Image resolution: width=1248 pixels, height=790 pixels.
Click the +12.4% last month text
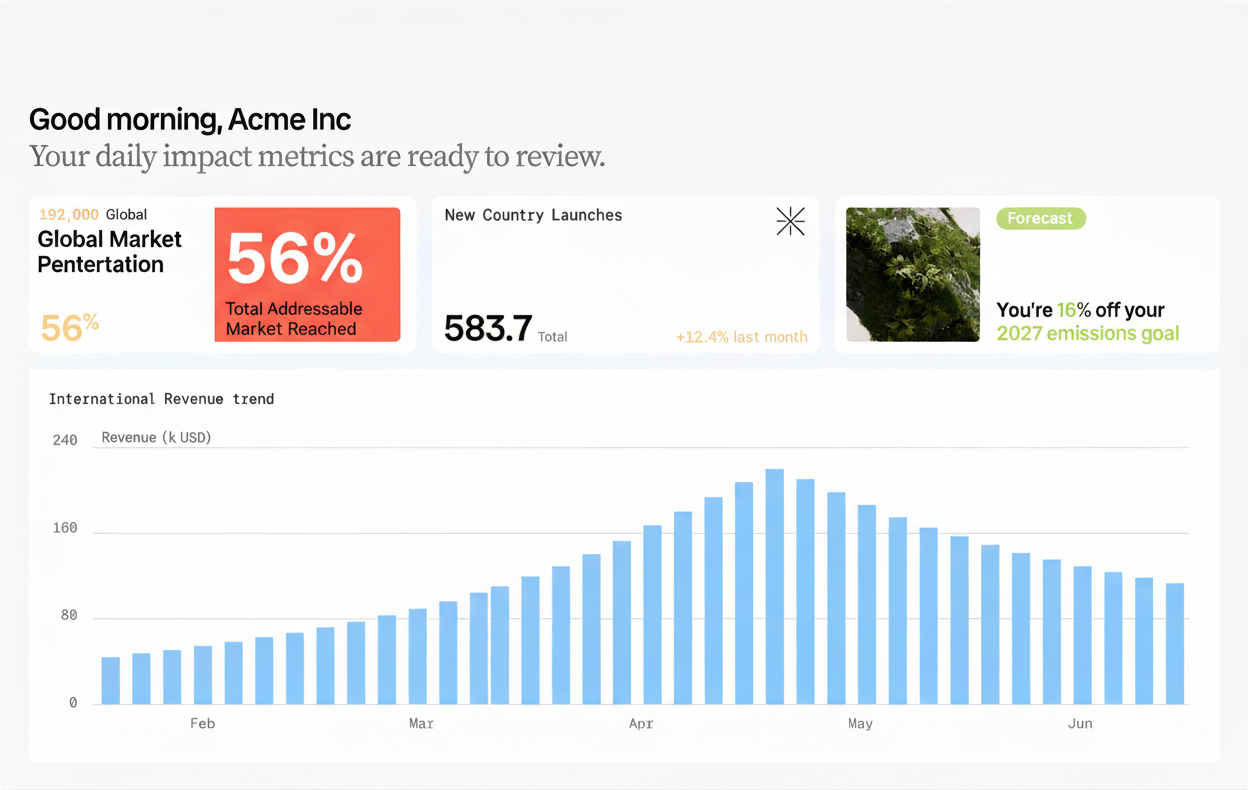tap(741, 337)
